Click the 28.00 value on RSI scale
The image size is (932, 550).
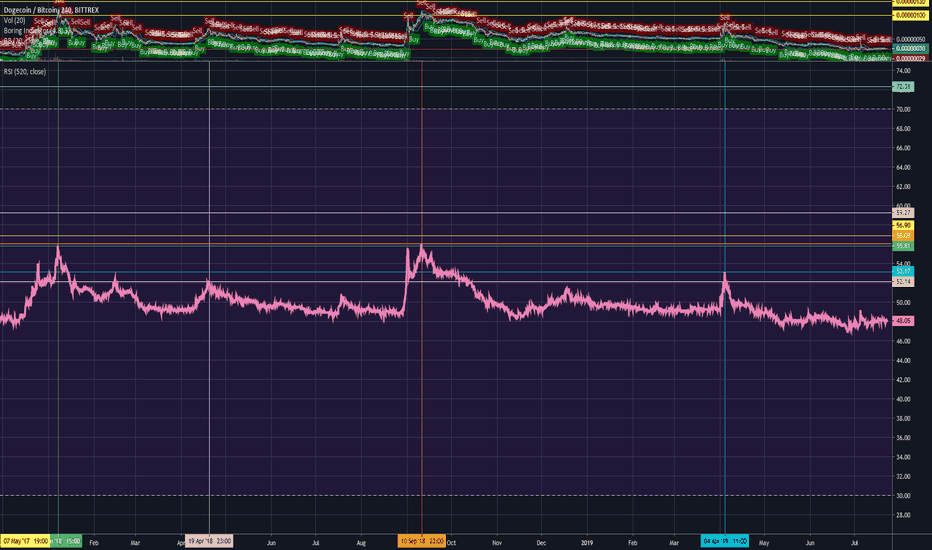[903, 515]
